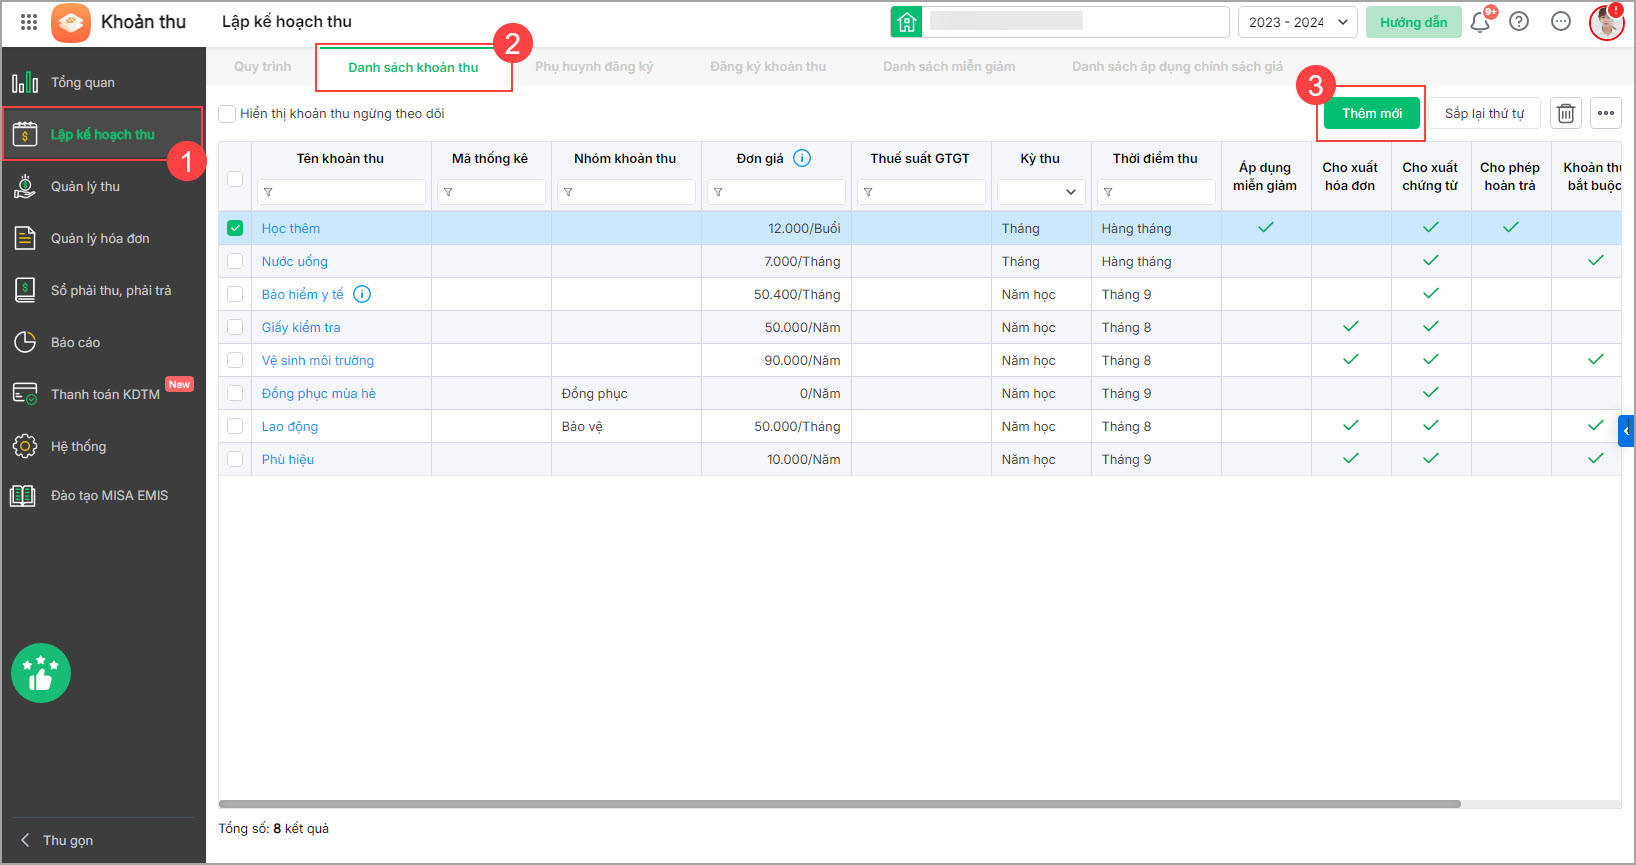
Task: Click the Tên khoản thu filter input
Action: pyautogui.click(x=342, y=192)
